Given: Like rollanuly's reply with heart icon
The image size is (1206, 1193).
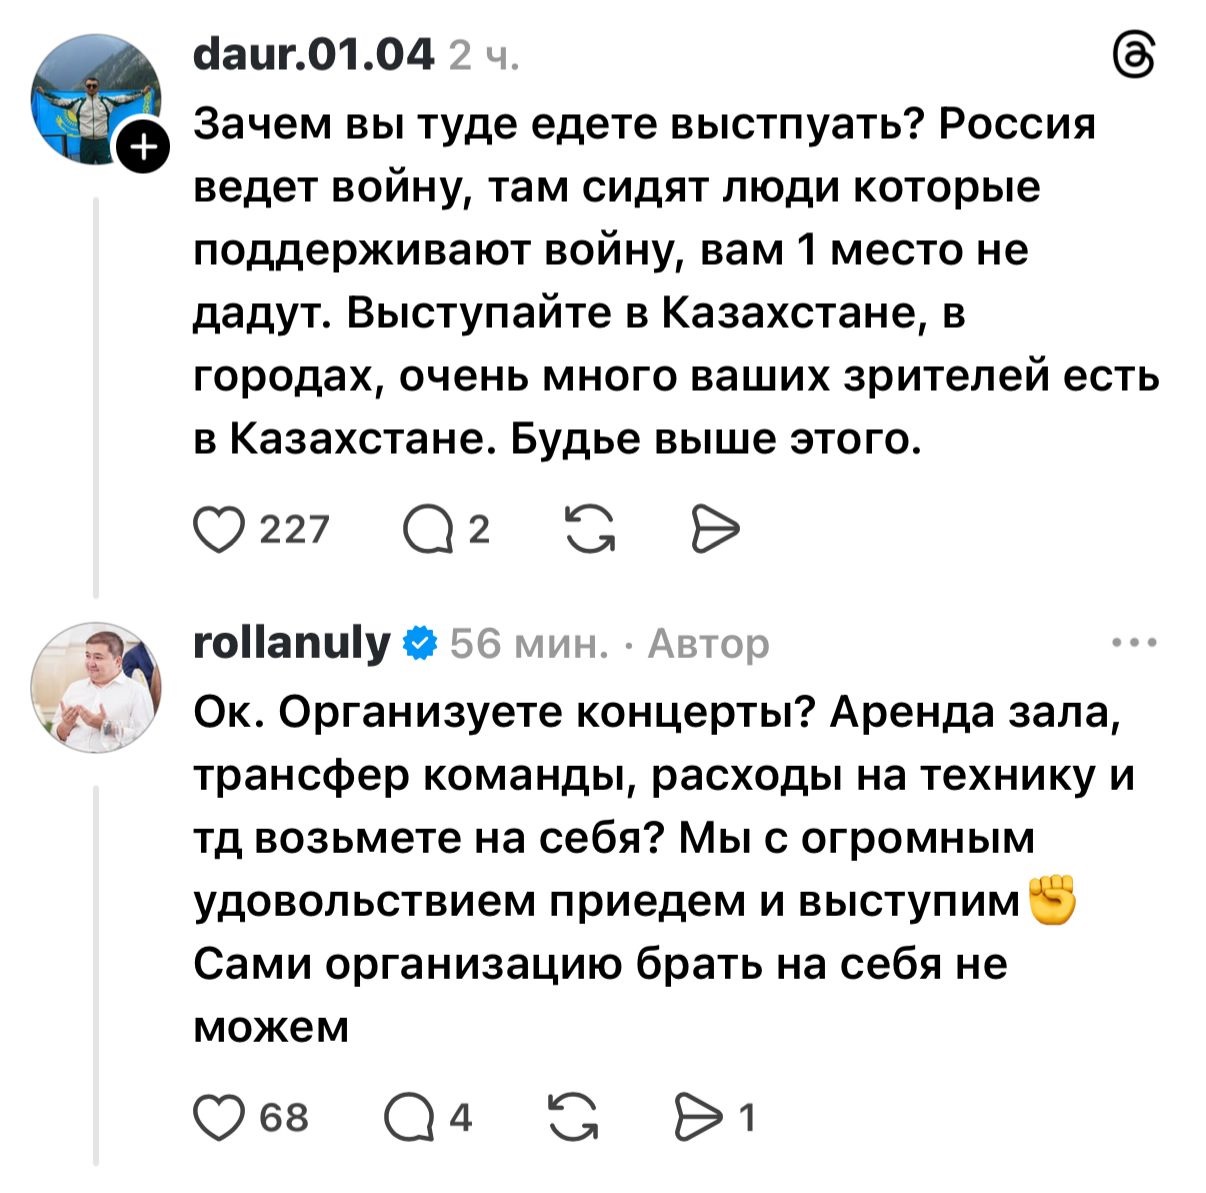Looking at the screenshot, I should coord(219,1116).
